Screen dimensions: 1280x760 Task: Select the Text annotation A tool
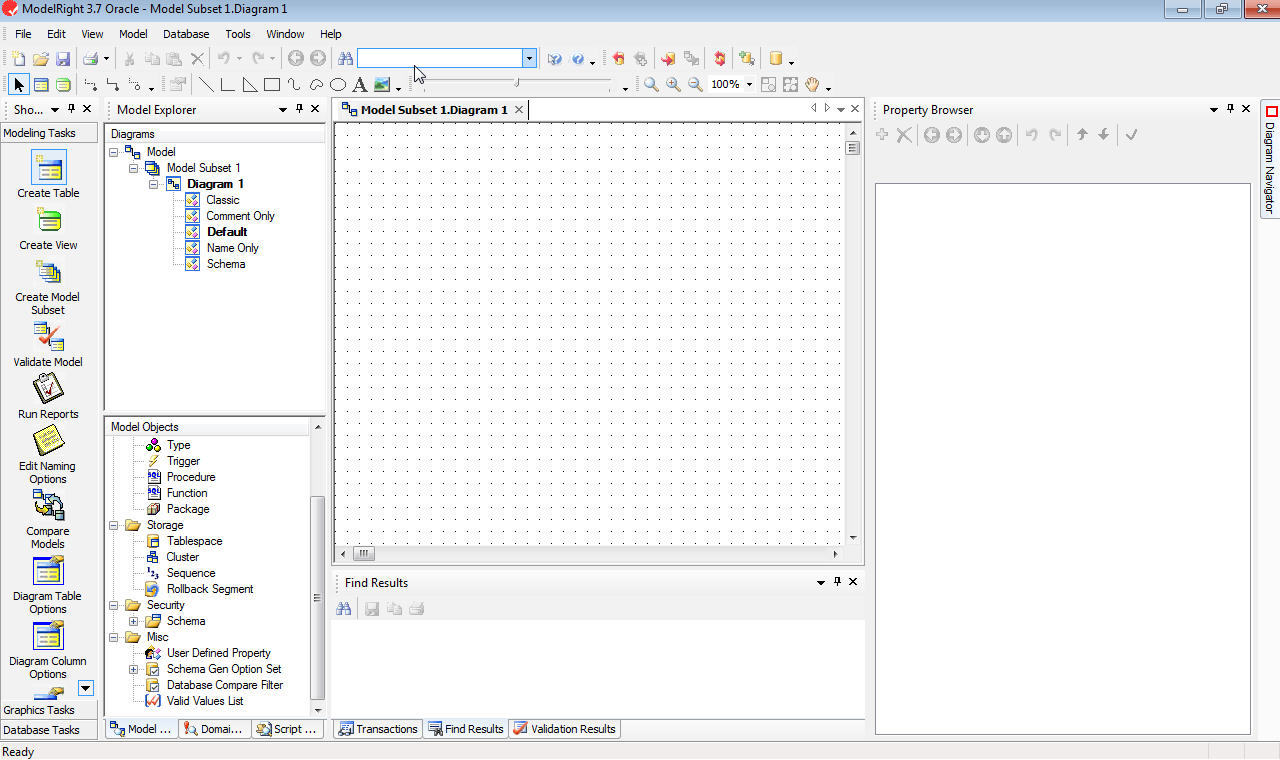(360, 85)
